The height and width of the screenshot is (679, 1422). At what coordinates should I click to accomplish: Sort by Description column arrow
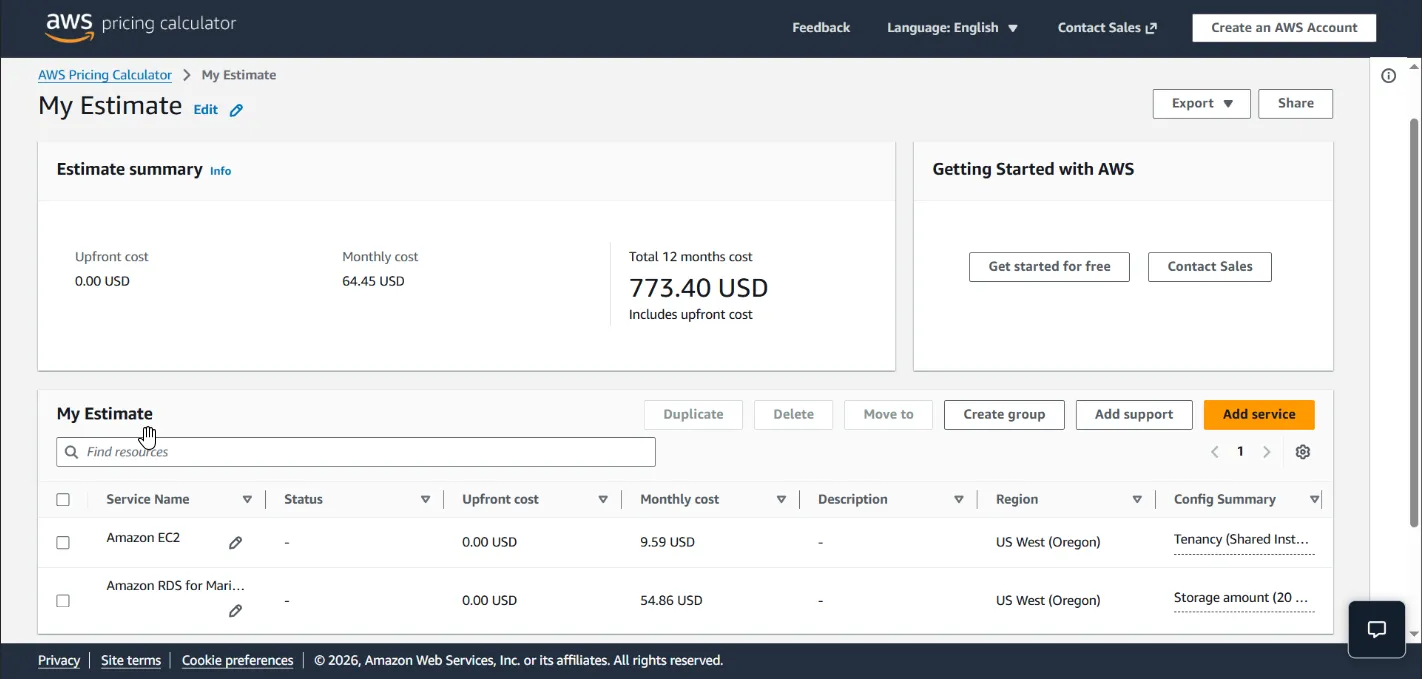[x=959, y=500]
